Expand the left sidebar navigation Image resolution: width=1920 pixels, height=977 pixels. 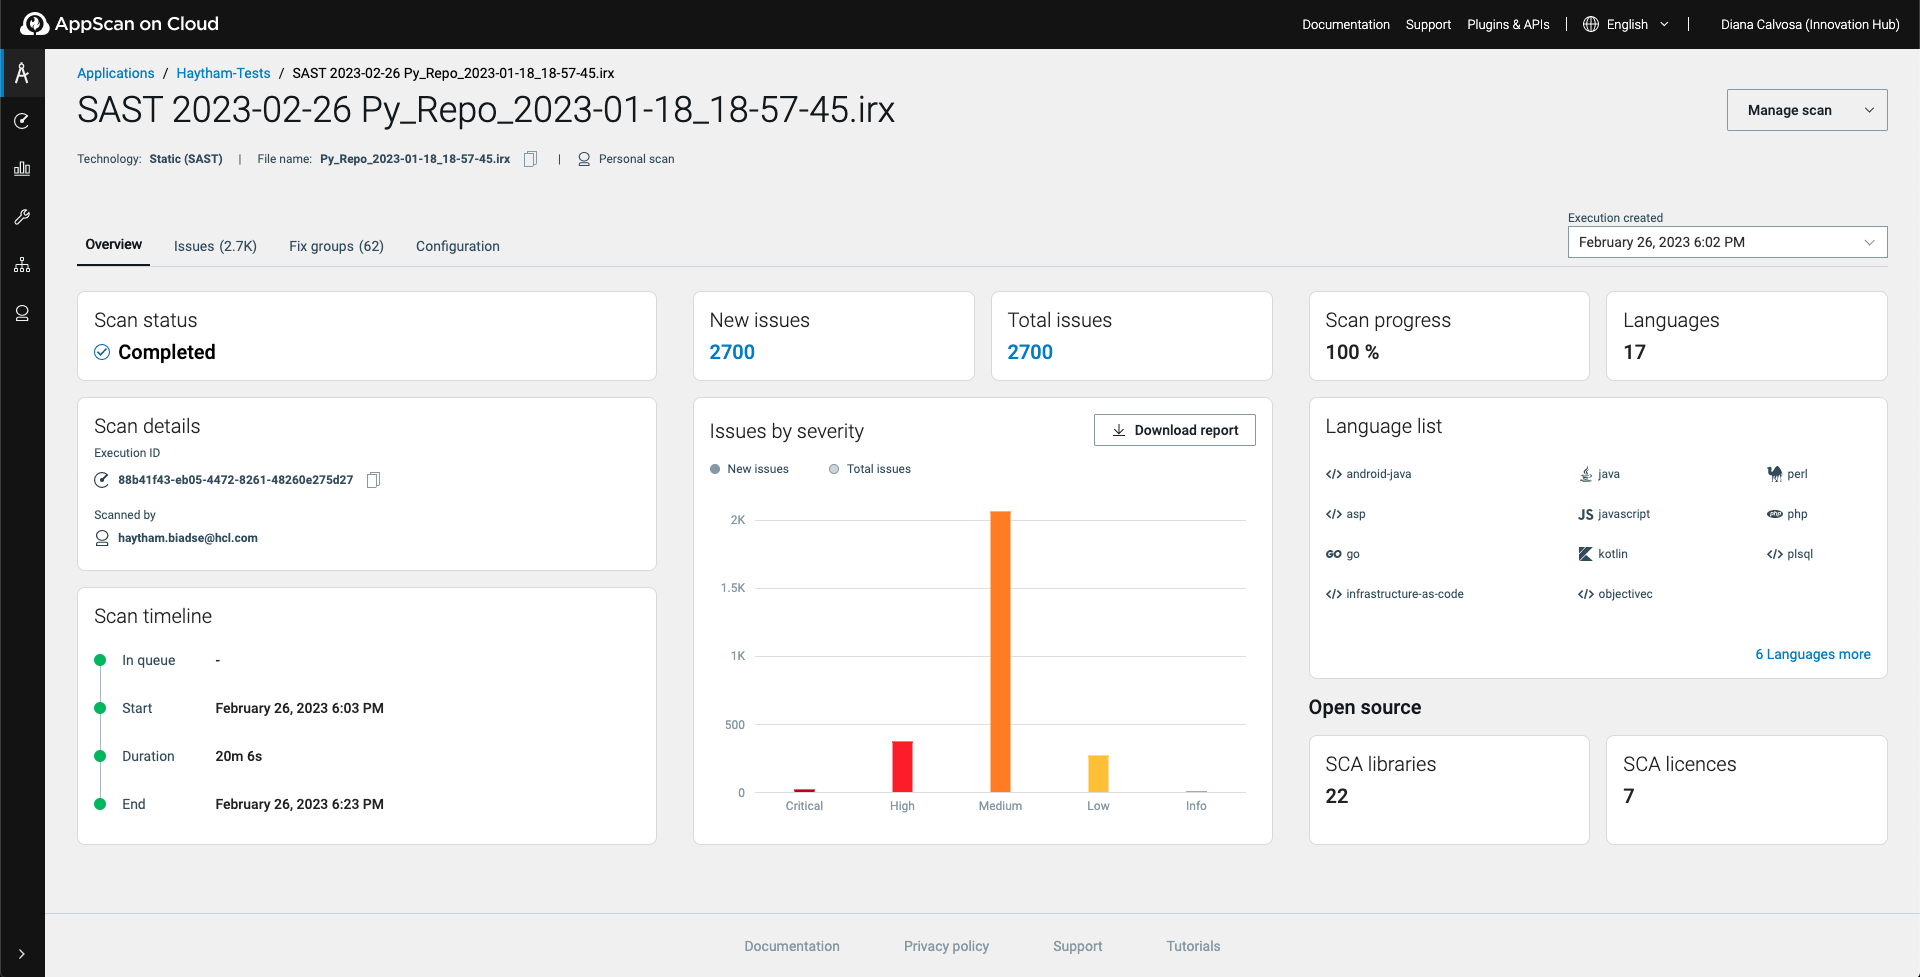(x=22, y=954)
